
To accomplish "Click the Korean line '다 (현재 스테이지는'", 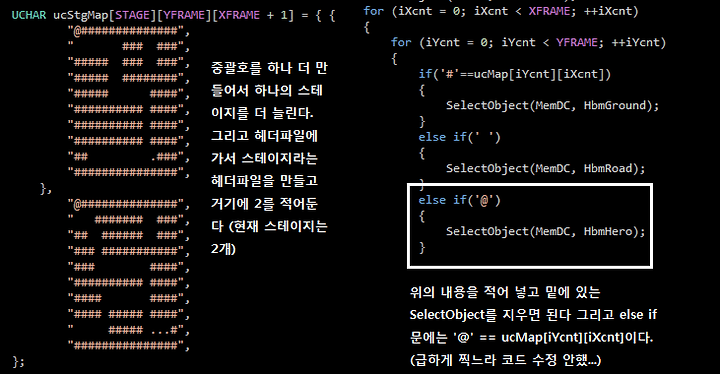I will (x=269, y=226).
